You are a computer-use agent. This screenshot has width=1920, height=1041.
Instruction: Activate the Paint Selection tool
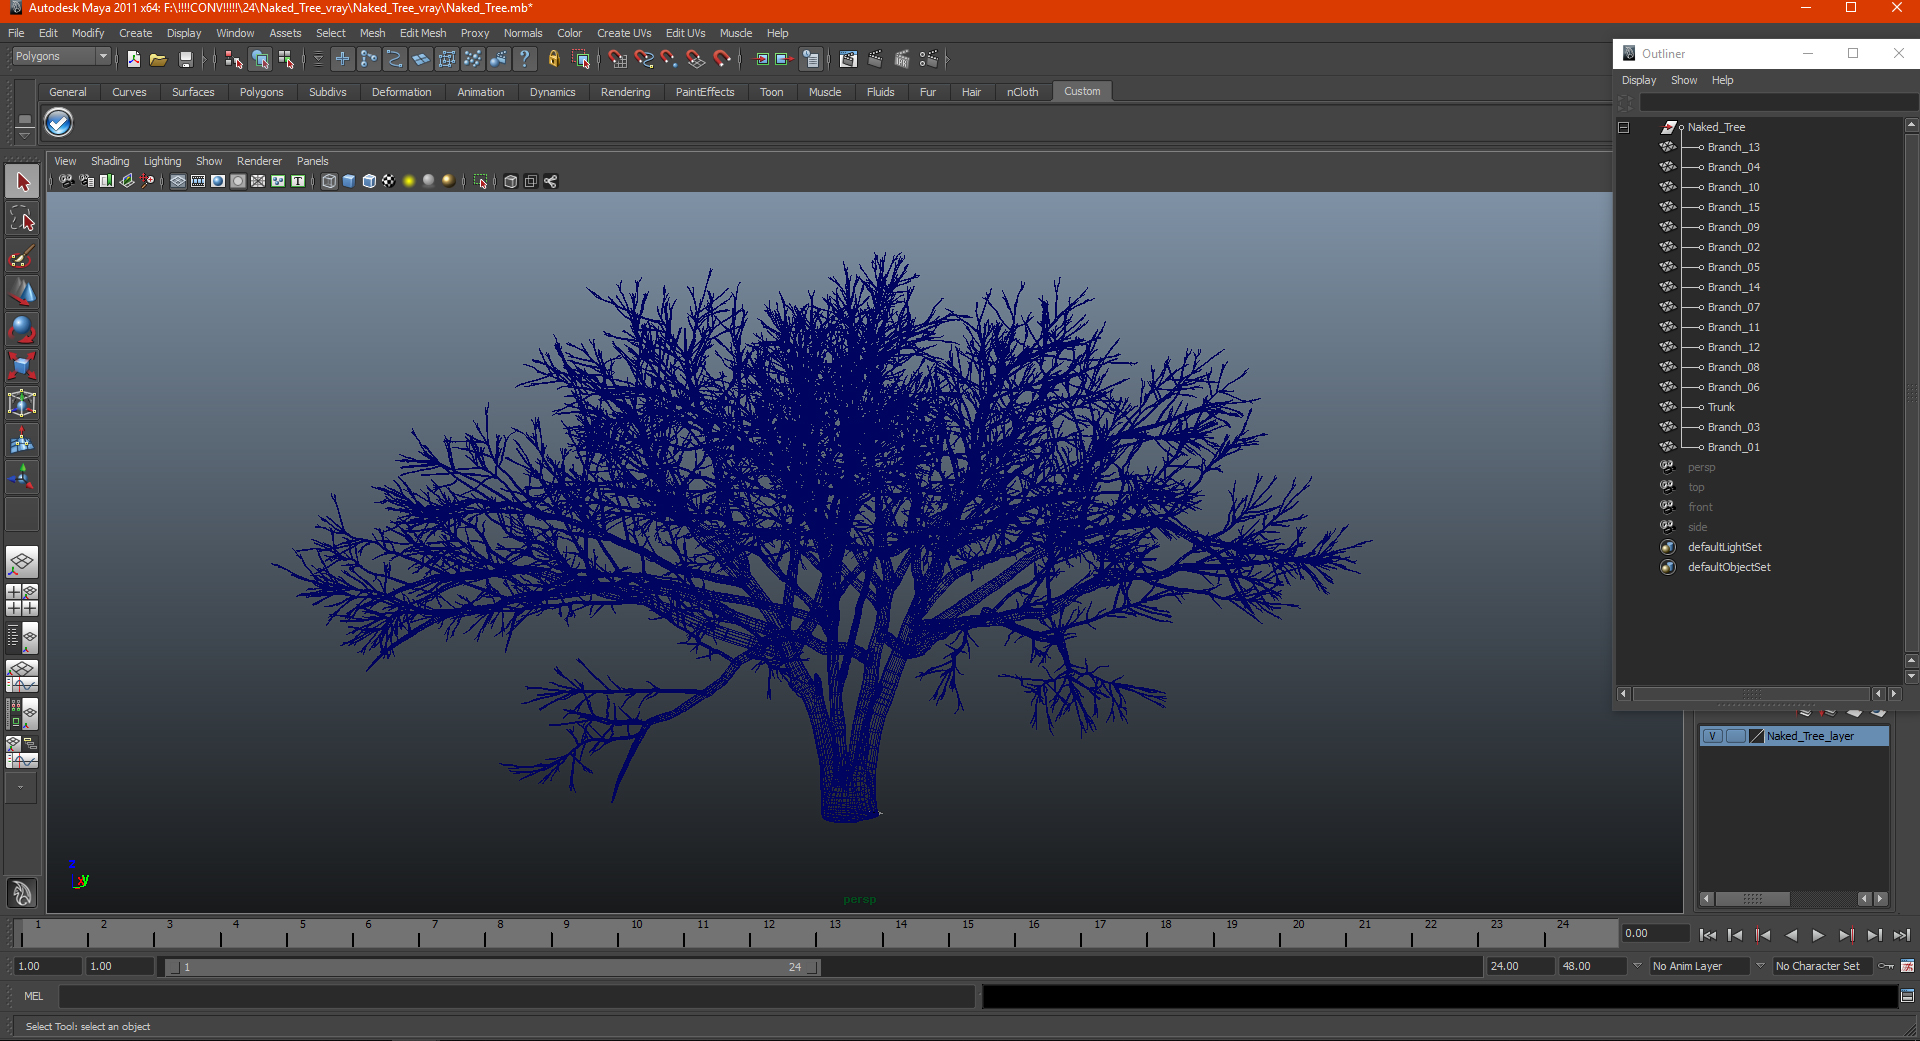pyautogui.click(x=22, y=256)
